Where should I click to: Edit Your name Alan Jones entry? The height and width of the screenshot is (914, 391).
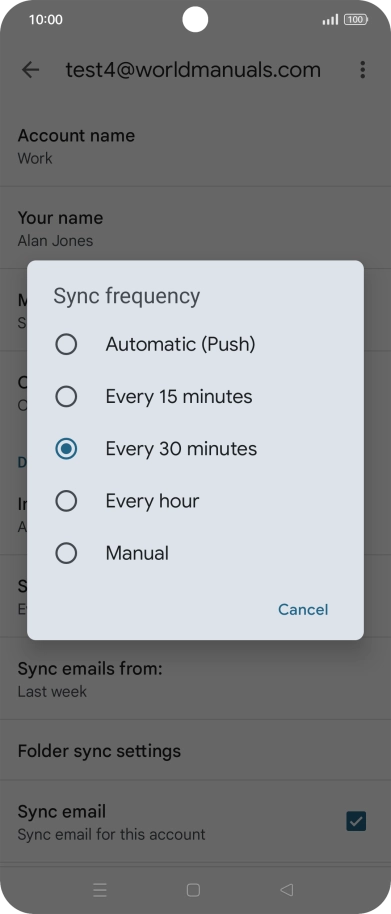(x=195, y=228)
